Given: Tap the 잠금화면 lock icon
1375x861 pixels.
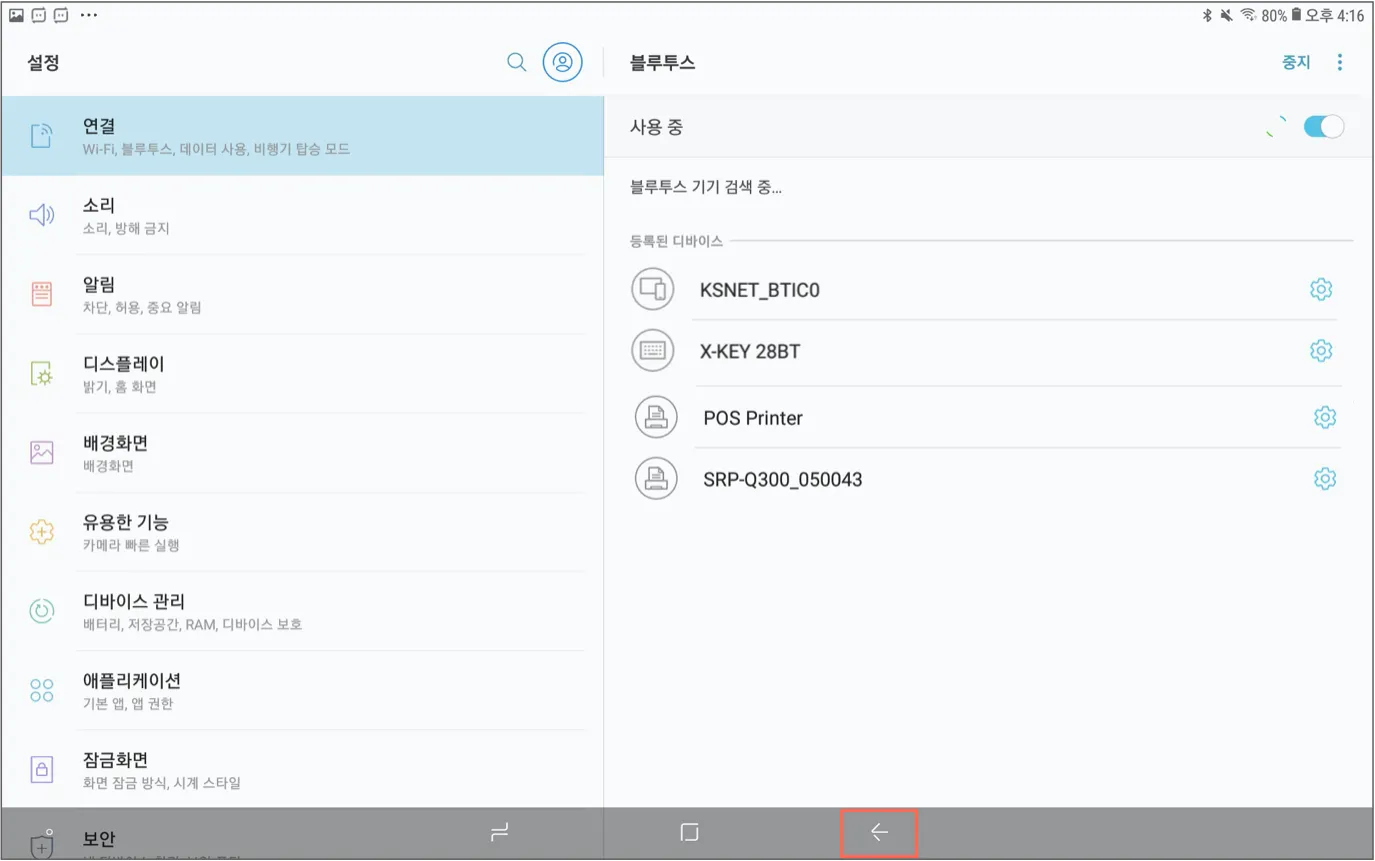Looking at the screenshot, I should click(x=41, y=769).
